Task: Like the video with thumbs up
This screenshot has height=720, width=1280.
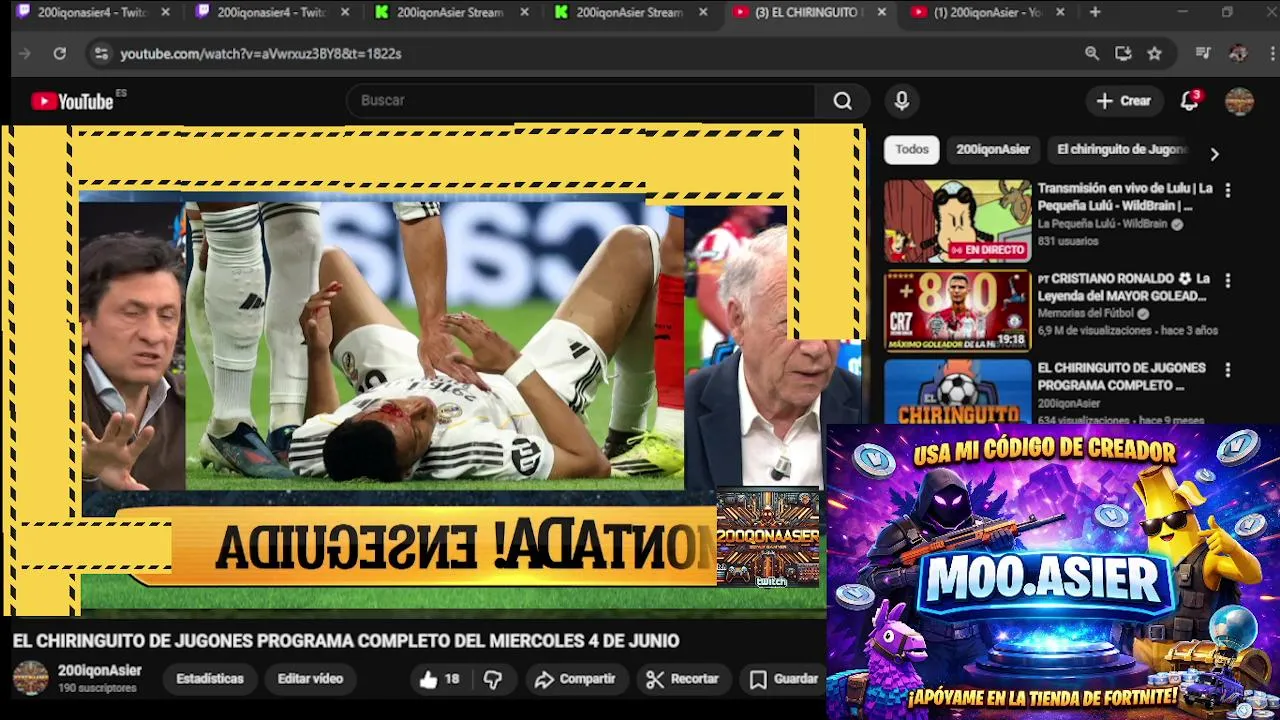Action: click(x=439, y=679)
